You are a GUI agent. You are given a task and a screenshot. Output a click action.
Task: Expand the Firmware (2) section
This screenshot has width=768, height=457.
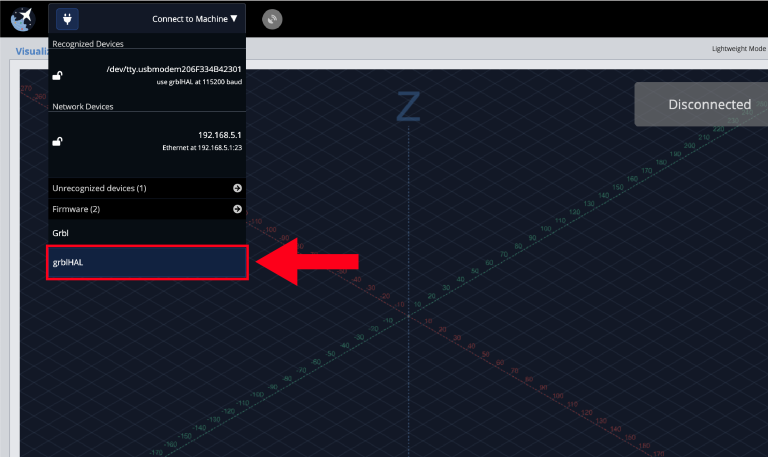coord(147,209)
